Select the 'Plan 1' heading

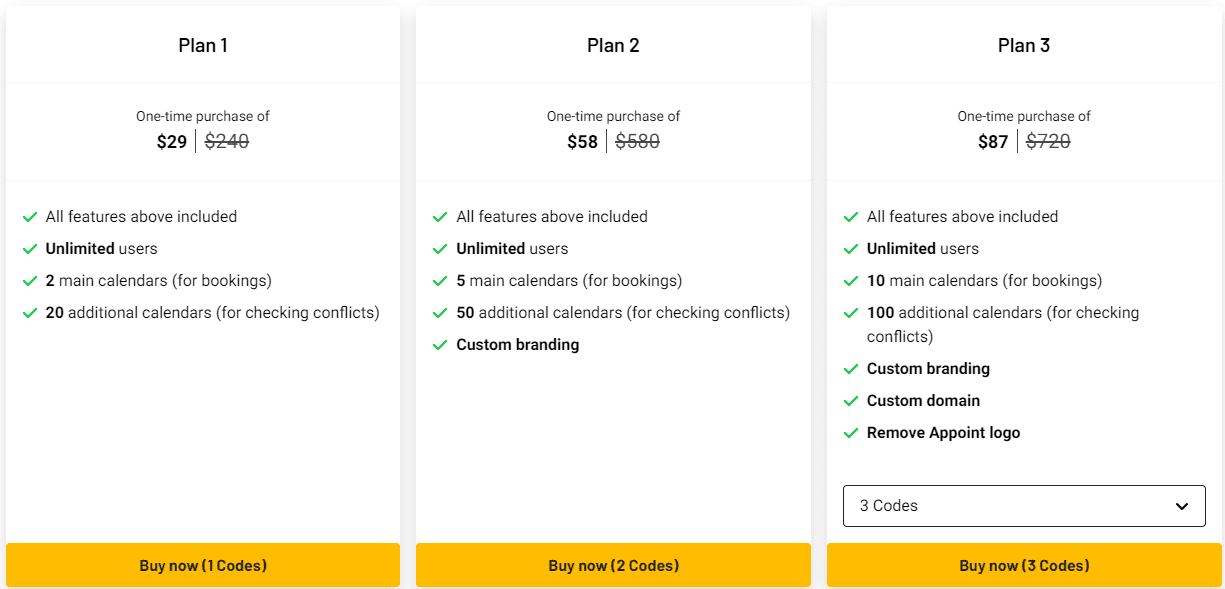coord(203,45)
